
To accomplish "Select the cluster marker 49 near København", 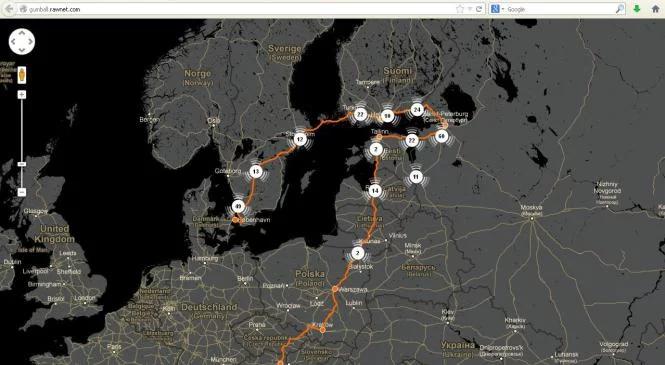I will [x=238, y=207].
